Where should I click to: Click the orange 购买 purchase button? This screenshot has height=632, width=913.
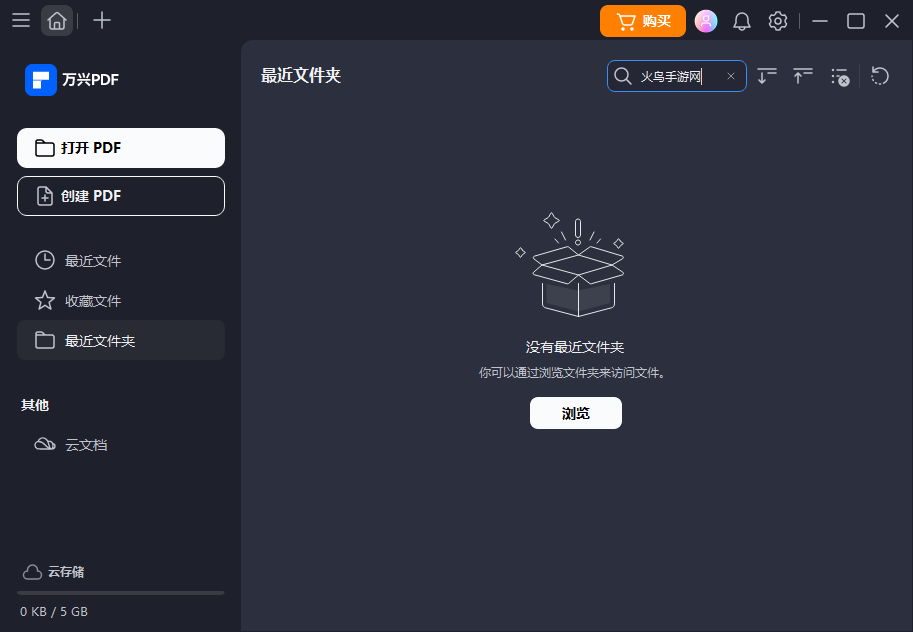click(643, 22)
